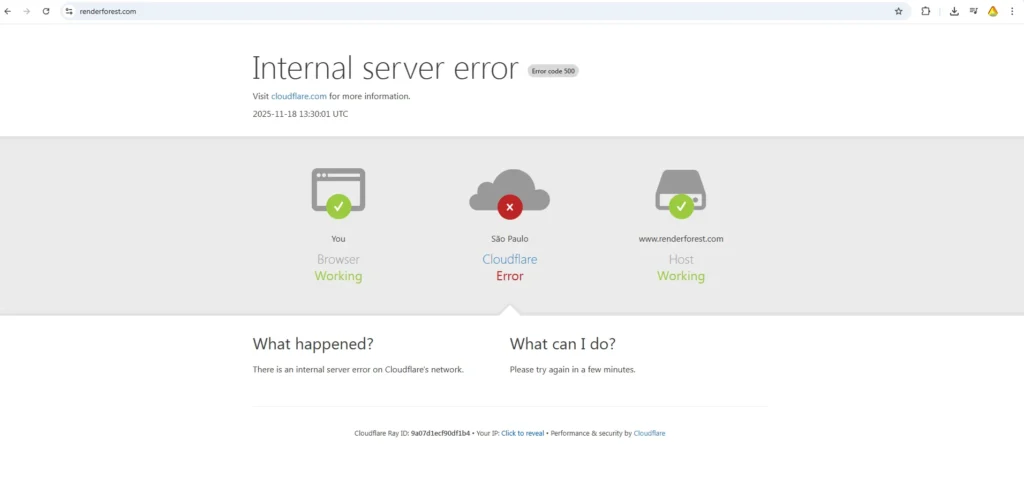This screenshot has height=501, width=1024.
Task: Click the browser back arrow
Action: (x=8, y=11)
